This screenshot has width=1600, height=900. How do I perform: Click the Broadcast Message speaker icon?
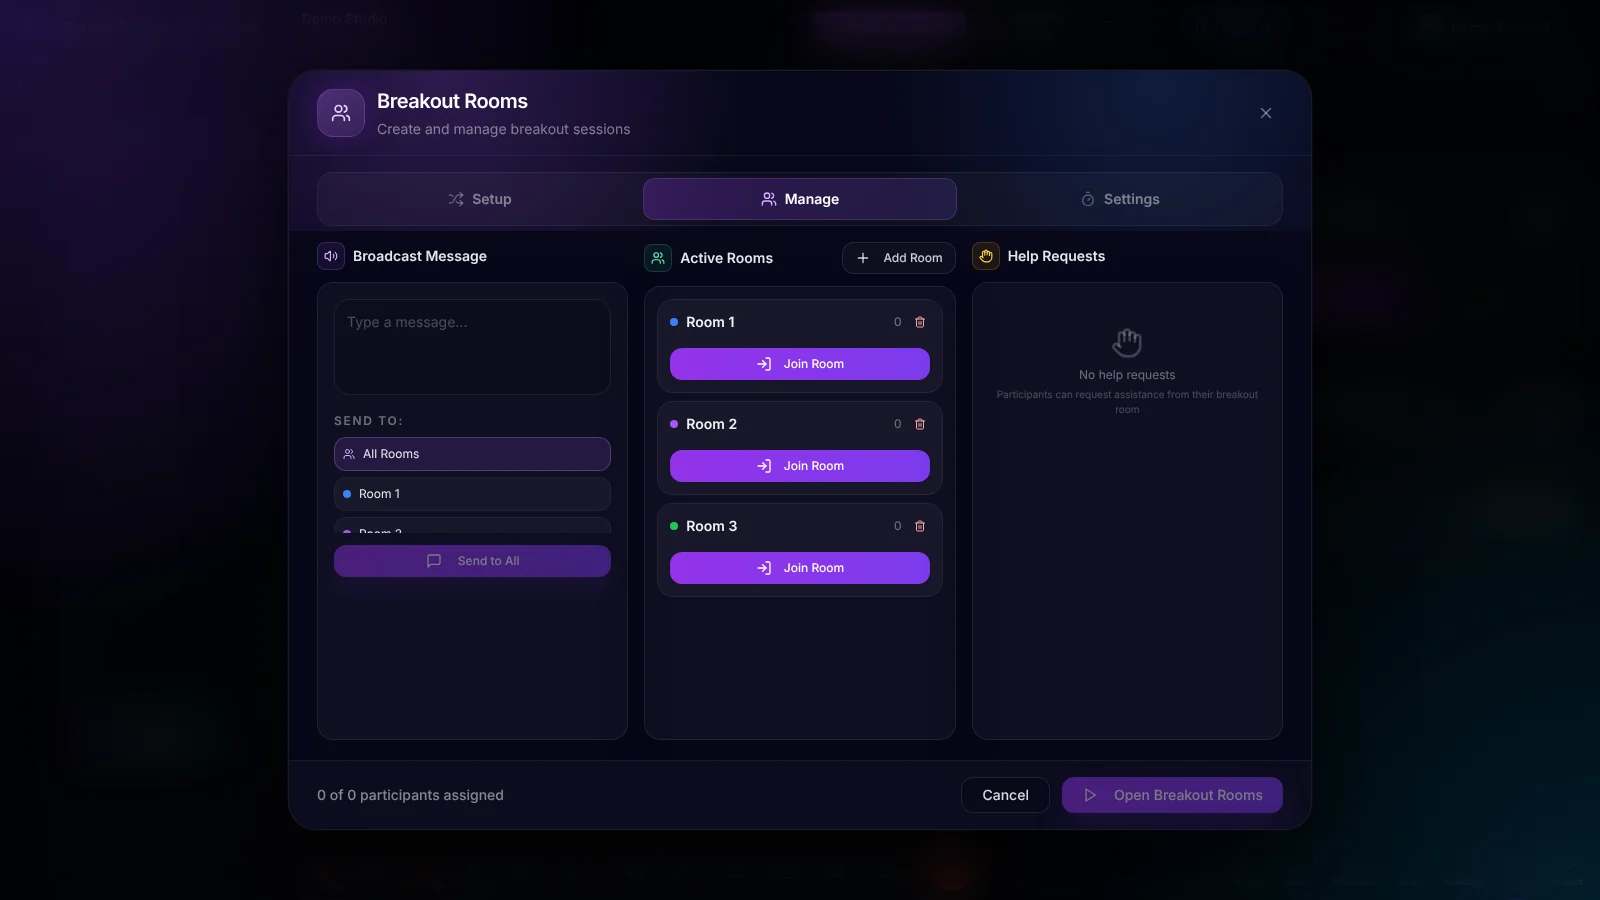pyautogui.click(x=331, y=256)
